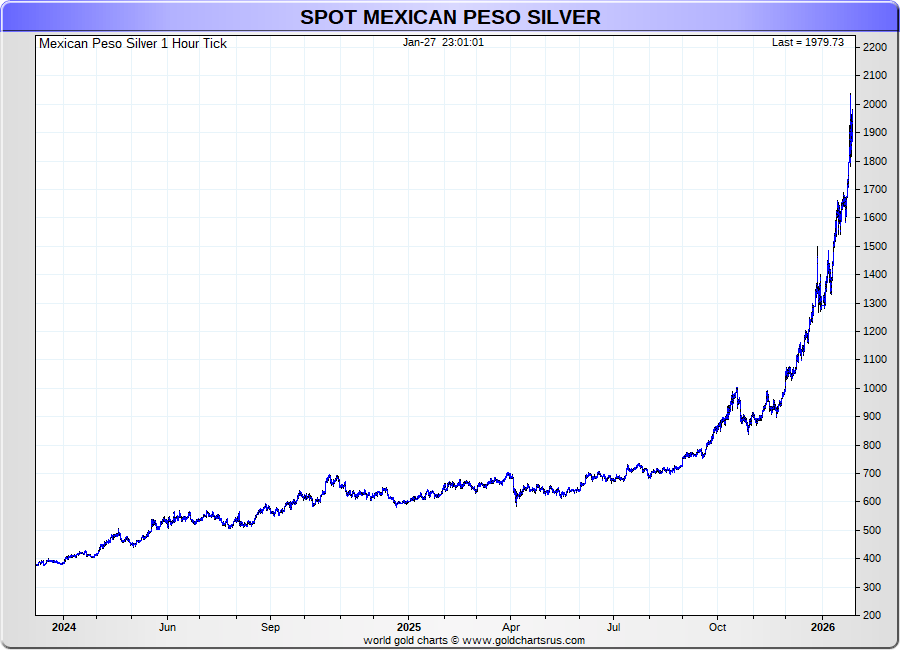Click the Sep x-axis label
The height and width of the screenshot is (650, 900).
tap(270, 627)
